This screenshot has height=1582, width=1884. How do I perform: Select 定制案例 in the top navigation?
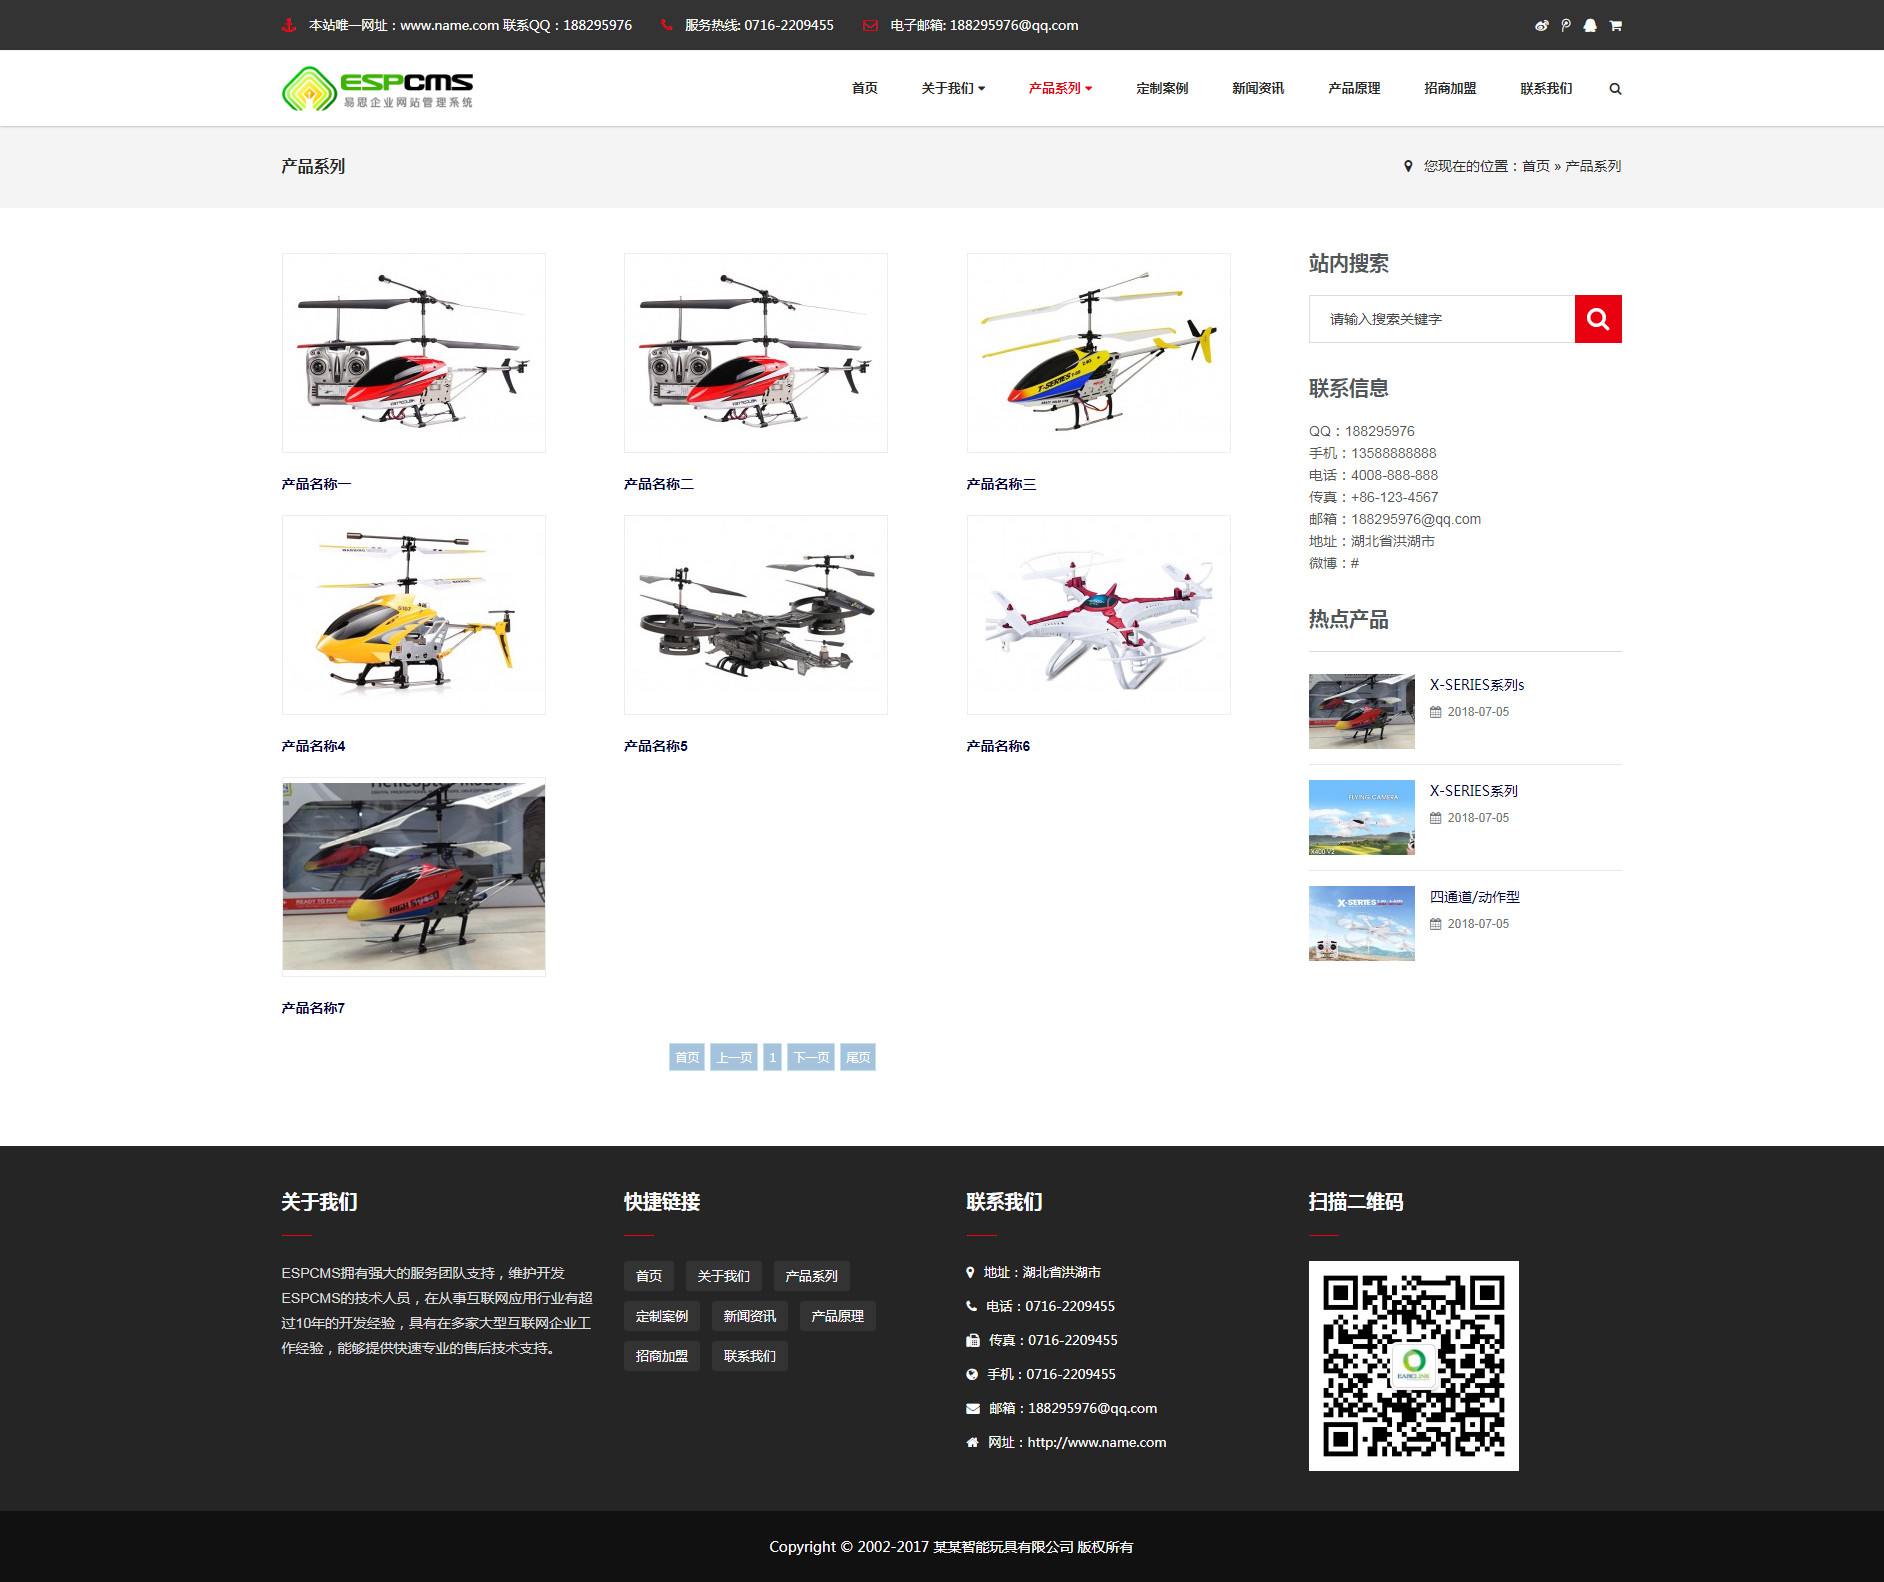[1161, 89]
